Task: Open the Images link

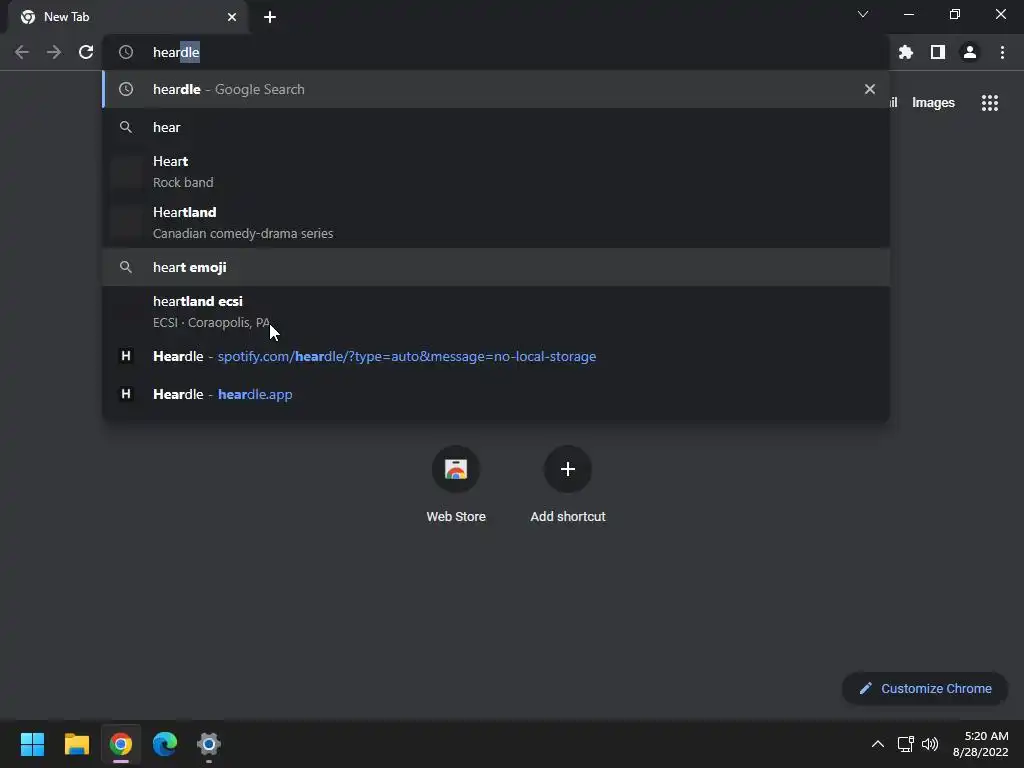Action: click(x=933, y=103)
